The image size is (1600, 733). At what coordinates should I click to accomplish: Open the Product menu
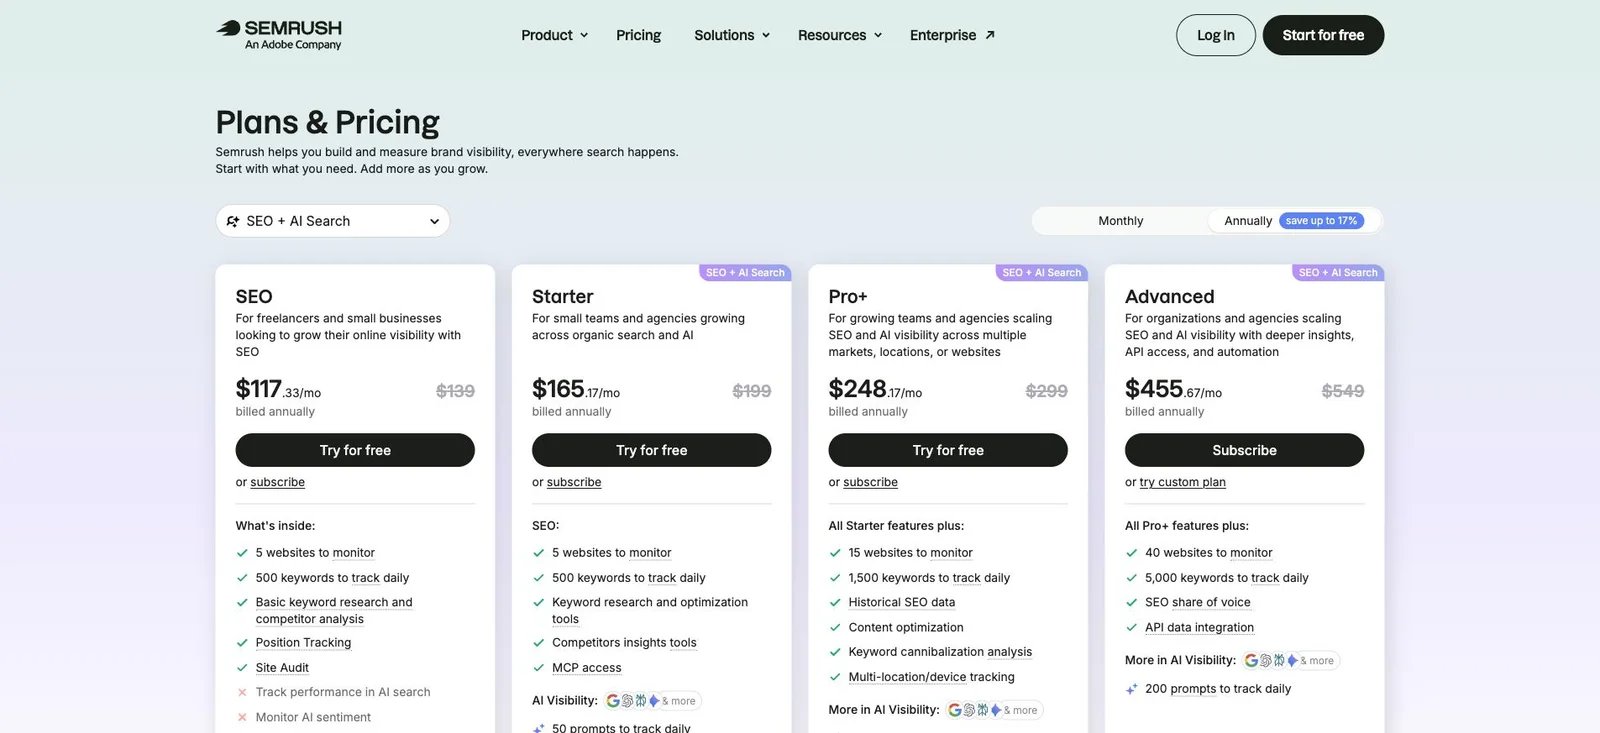tap(554, 35)
